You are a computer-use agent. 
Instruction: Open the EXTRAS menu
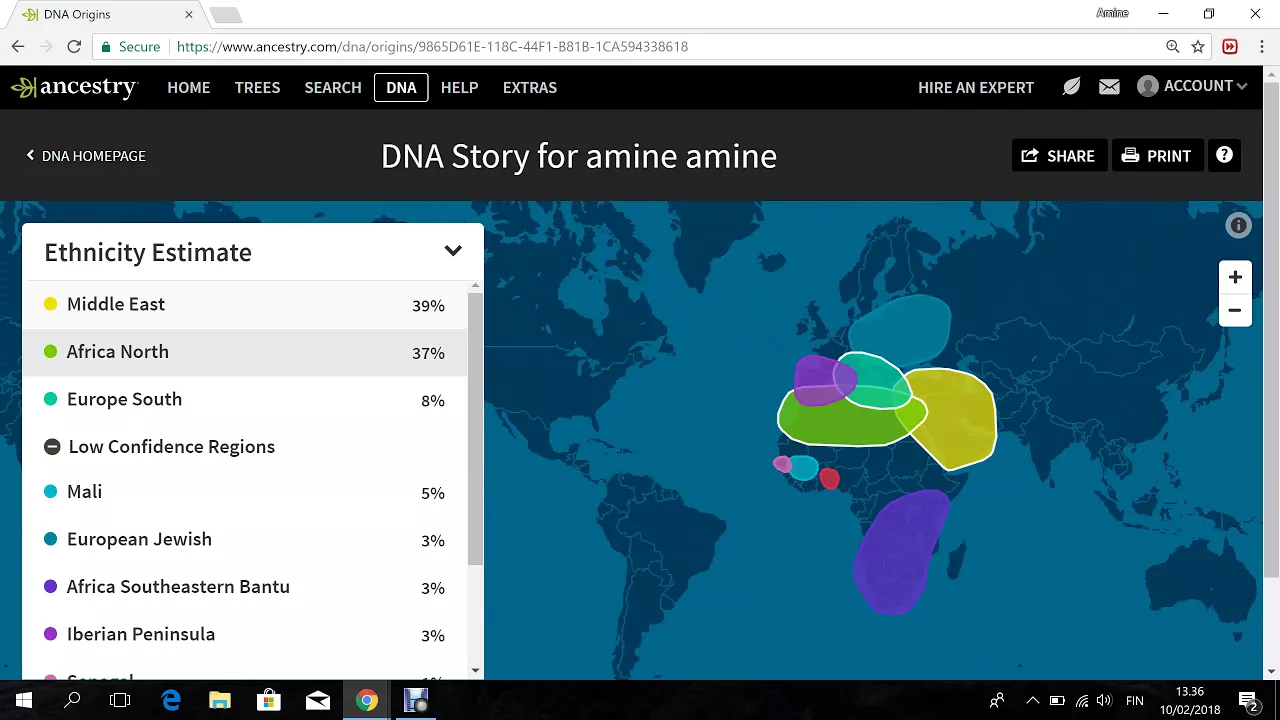click(x=529, y=87)
